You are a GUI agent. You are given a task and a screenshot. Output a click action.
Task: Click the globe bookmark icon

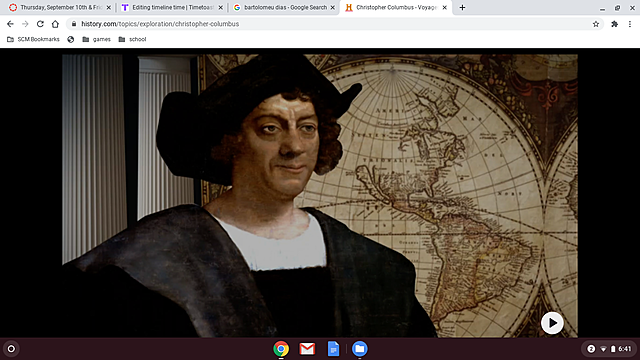coord(71,39)
